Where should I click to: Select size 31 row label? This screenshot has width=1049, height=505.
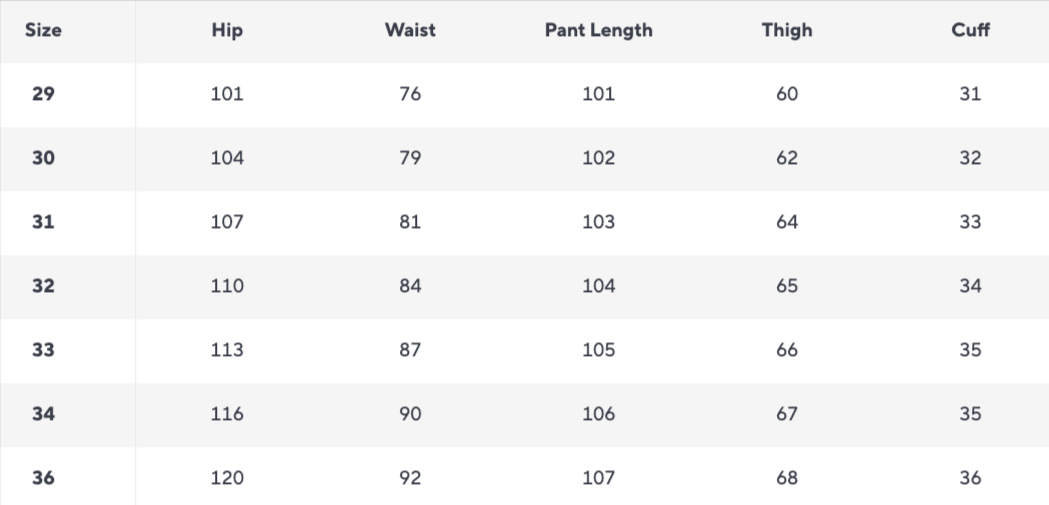click(x=43, y=222)
